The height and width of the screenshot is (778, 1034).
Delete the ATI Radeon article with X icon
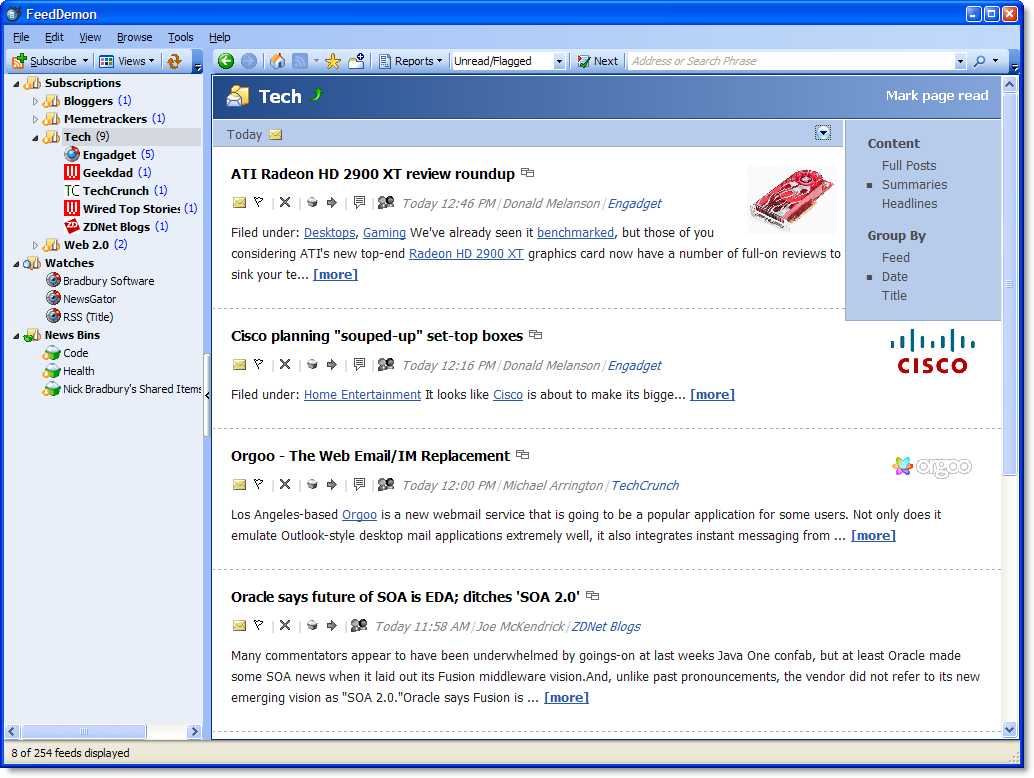[285, 202]
